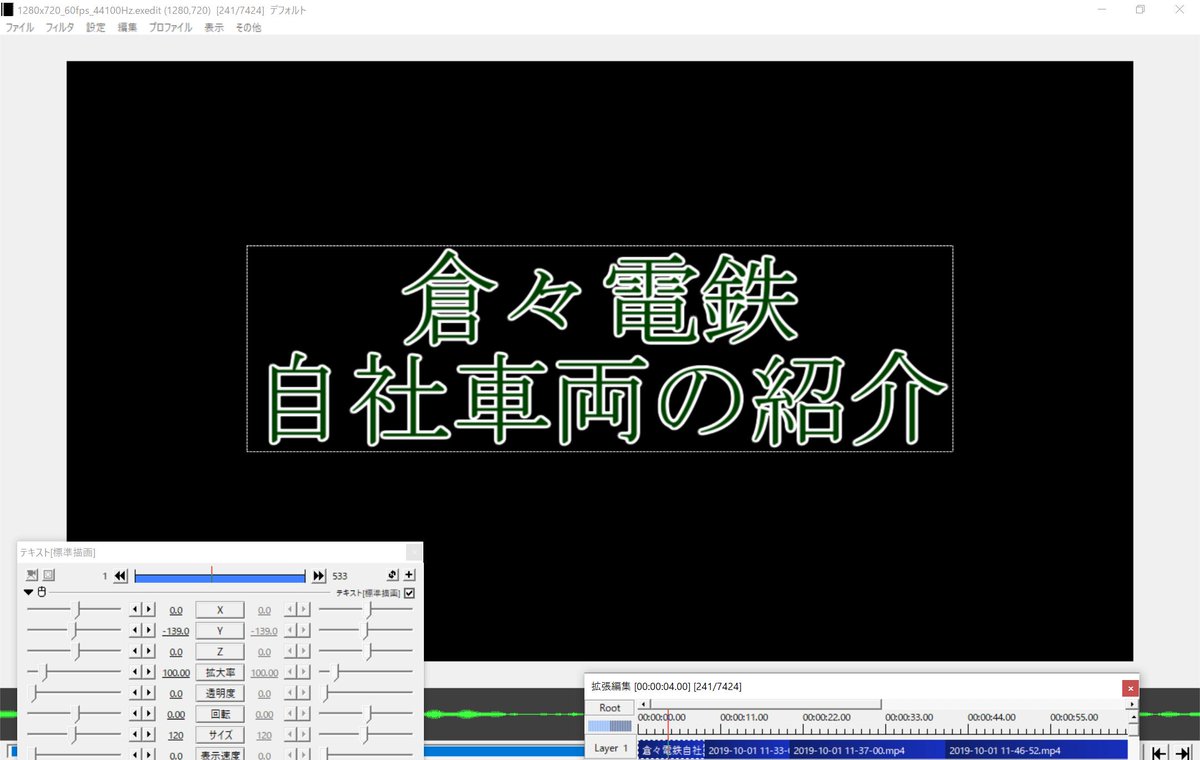Open the フィルタ menu
The image size is (1200, 760).
point(60,28)
